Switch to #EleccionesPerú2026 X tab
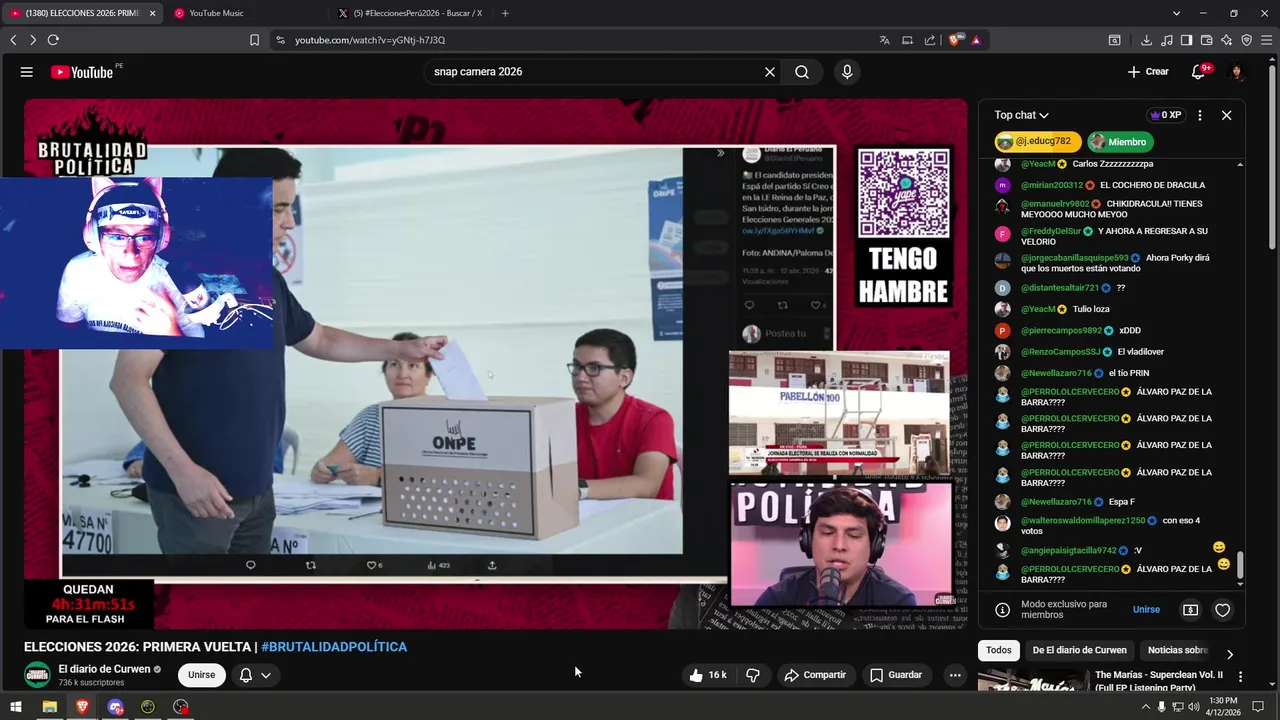Screen dimensions: 1280x720 pyautogui.click(x=412, y=13)
